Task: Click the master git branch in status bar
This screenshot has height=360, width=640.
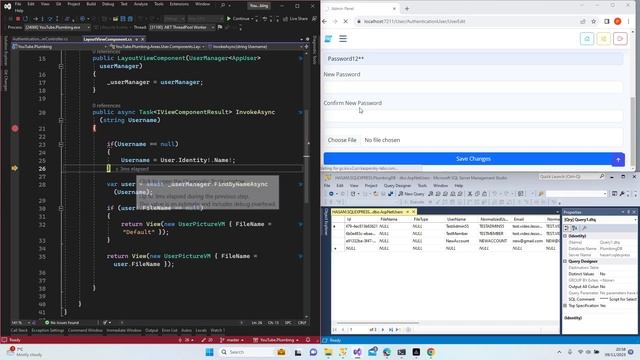Action: [232, 340]
